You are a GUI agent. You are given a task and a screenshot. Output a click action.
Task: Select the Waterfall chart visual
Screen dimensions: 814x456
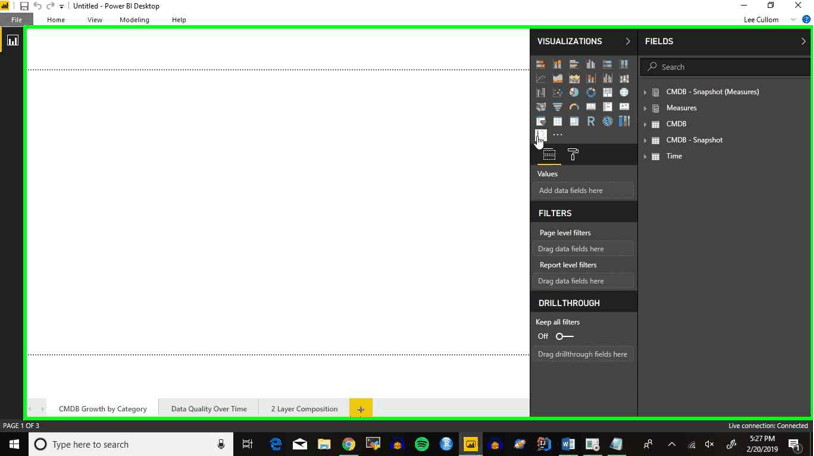click(540, 92)
